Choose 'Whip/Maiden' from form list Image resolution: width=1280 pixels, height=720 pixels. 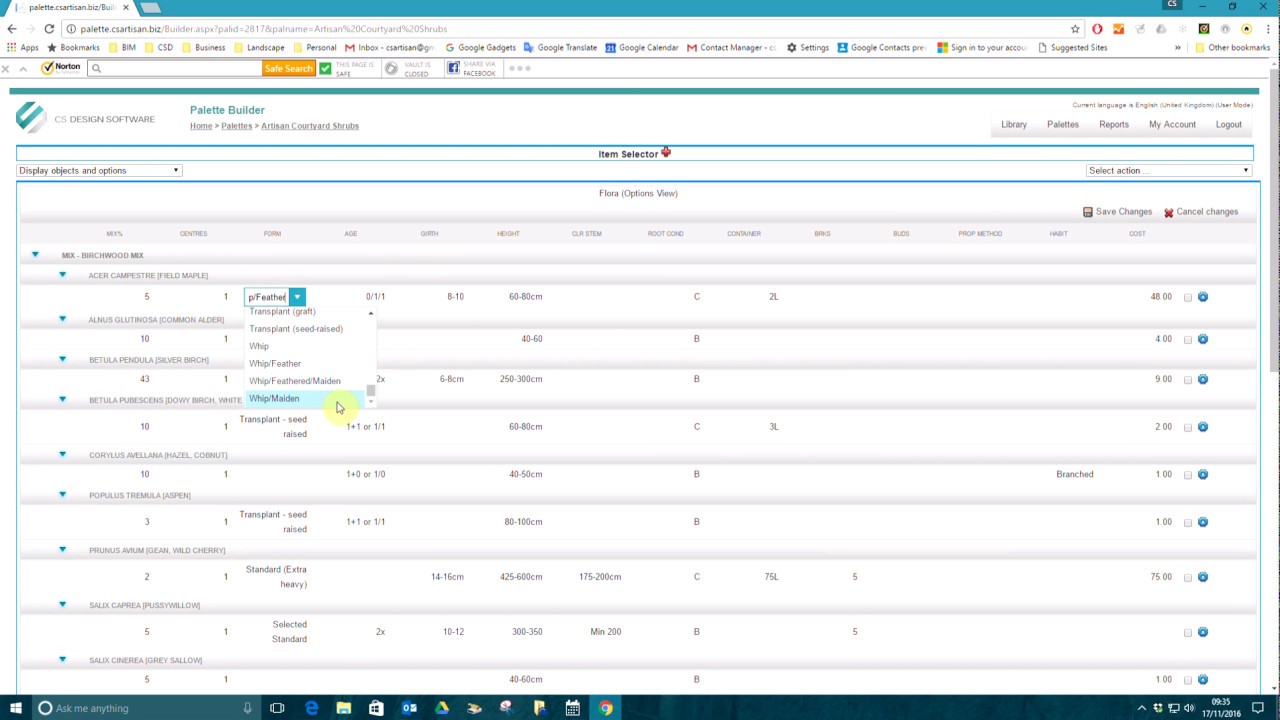click(305, 398)
